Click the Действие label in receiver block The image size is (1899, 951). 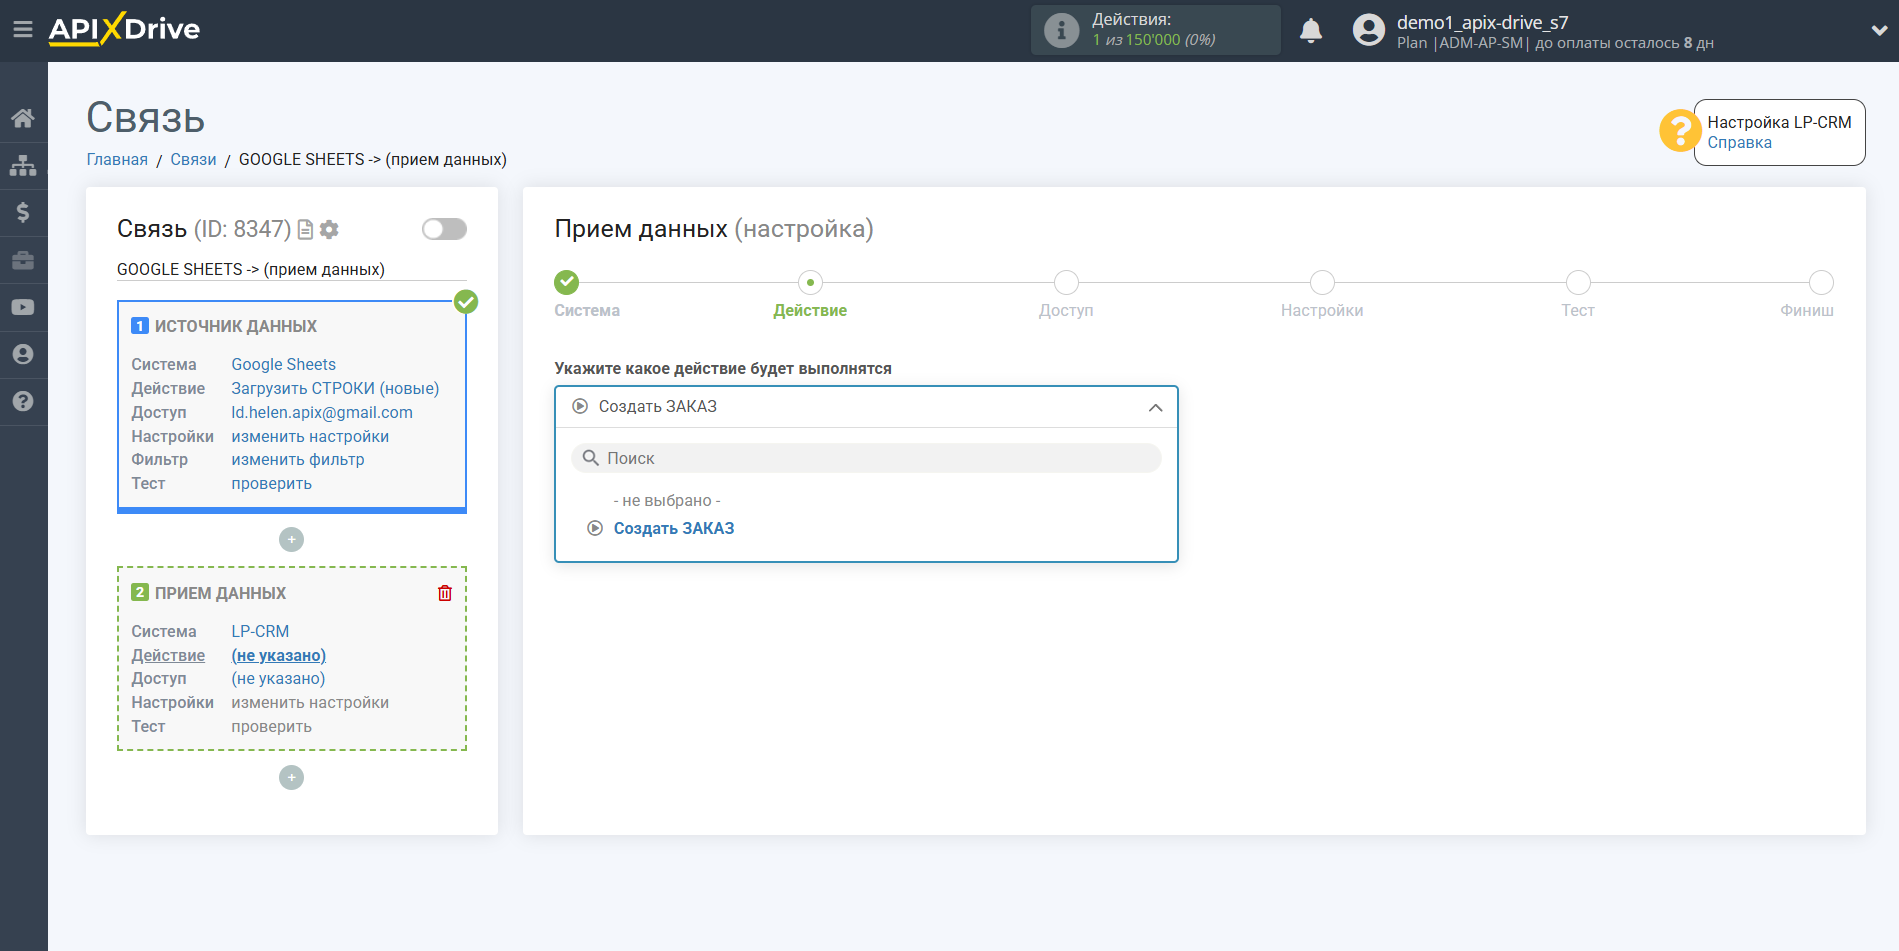(x=168, y=655)
